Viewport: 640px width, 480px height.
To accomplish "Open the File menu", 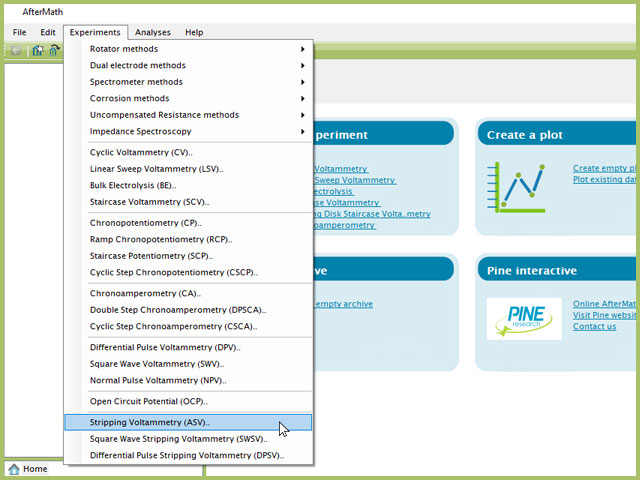I will (19, 32).
